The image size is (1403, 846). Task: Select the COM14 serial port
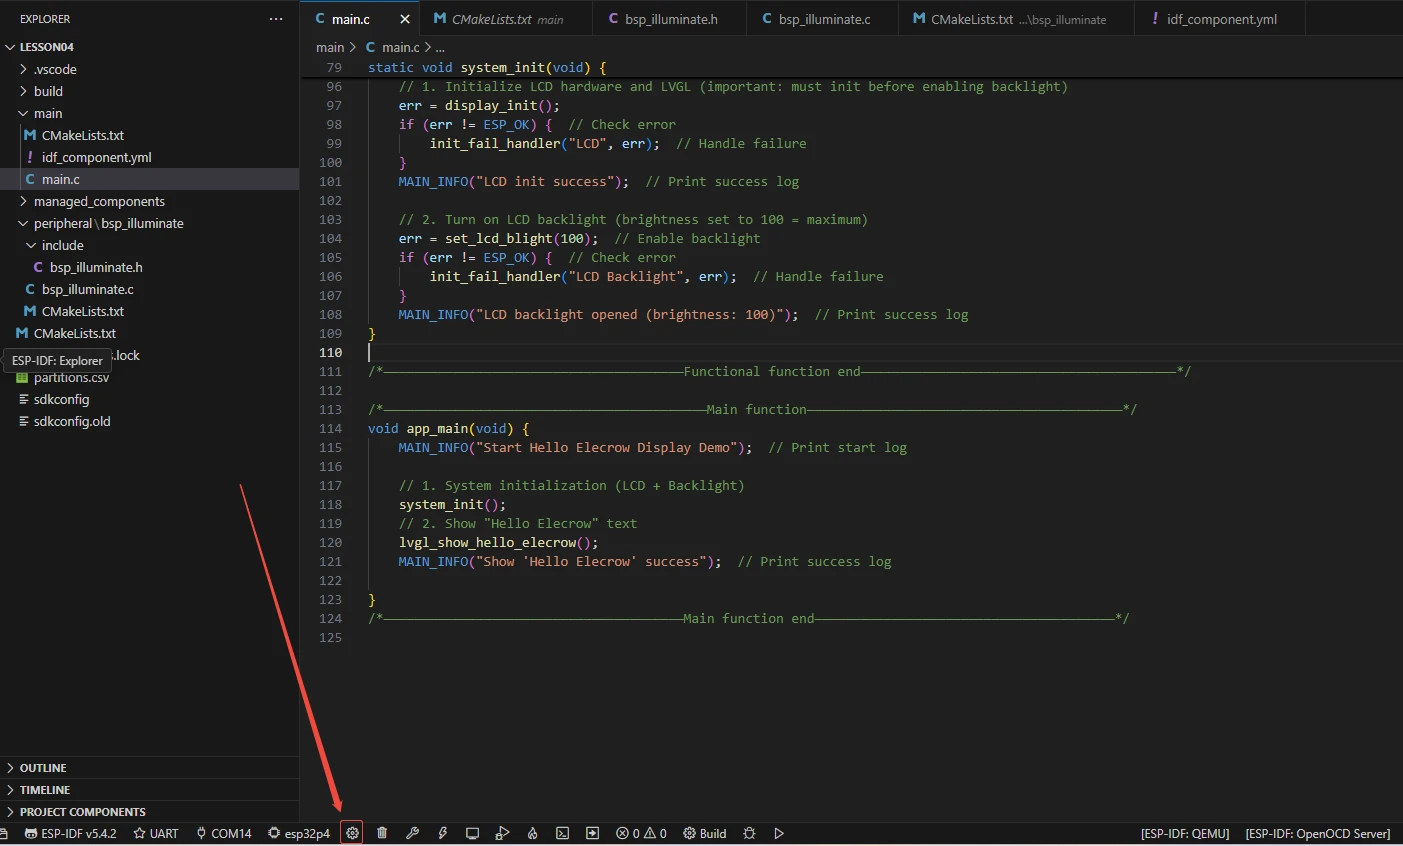(224, 833)
